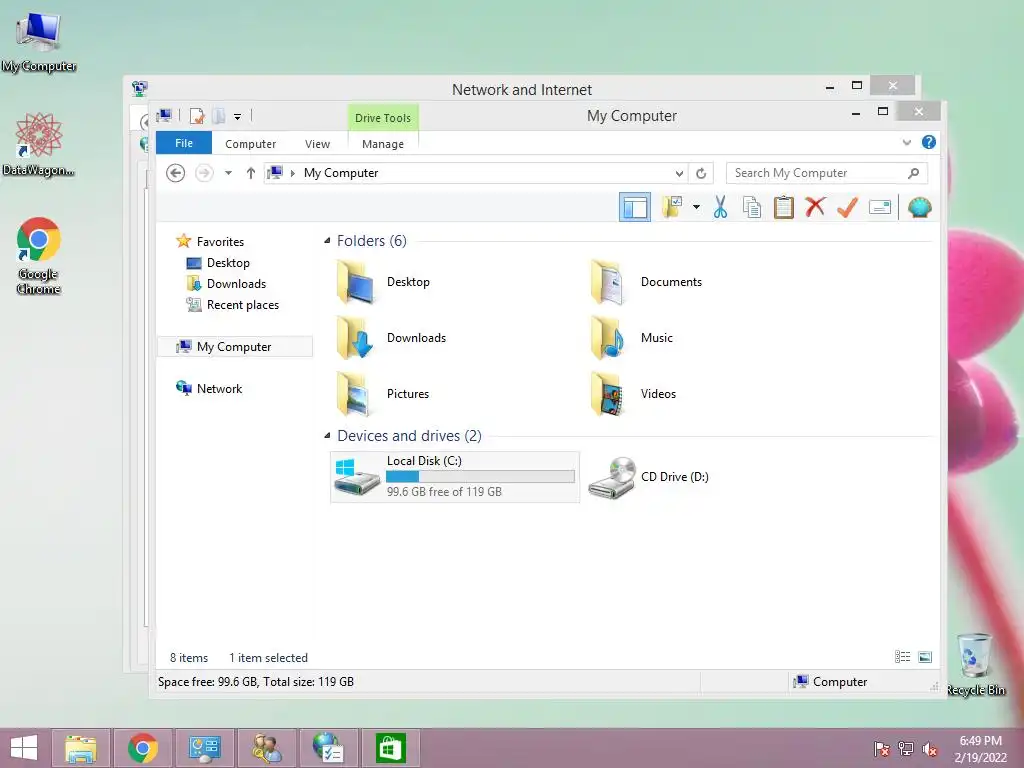
Task: Collapse the Devices and drives (2) group
Action: tap(327, 436)
